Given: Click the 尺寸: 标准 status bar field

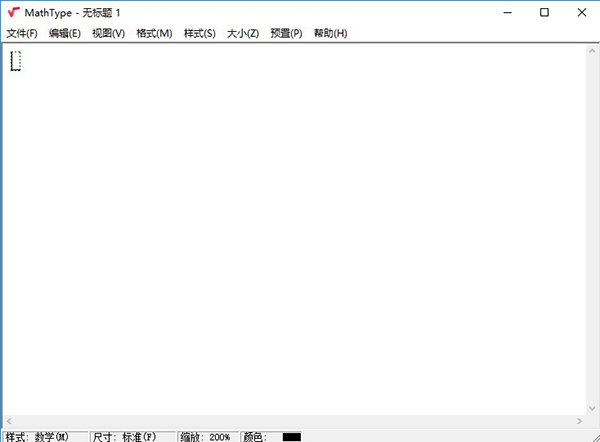Looking at the screenshot, I should pos(131,436).
